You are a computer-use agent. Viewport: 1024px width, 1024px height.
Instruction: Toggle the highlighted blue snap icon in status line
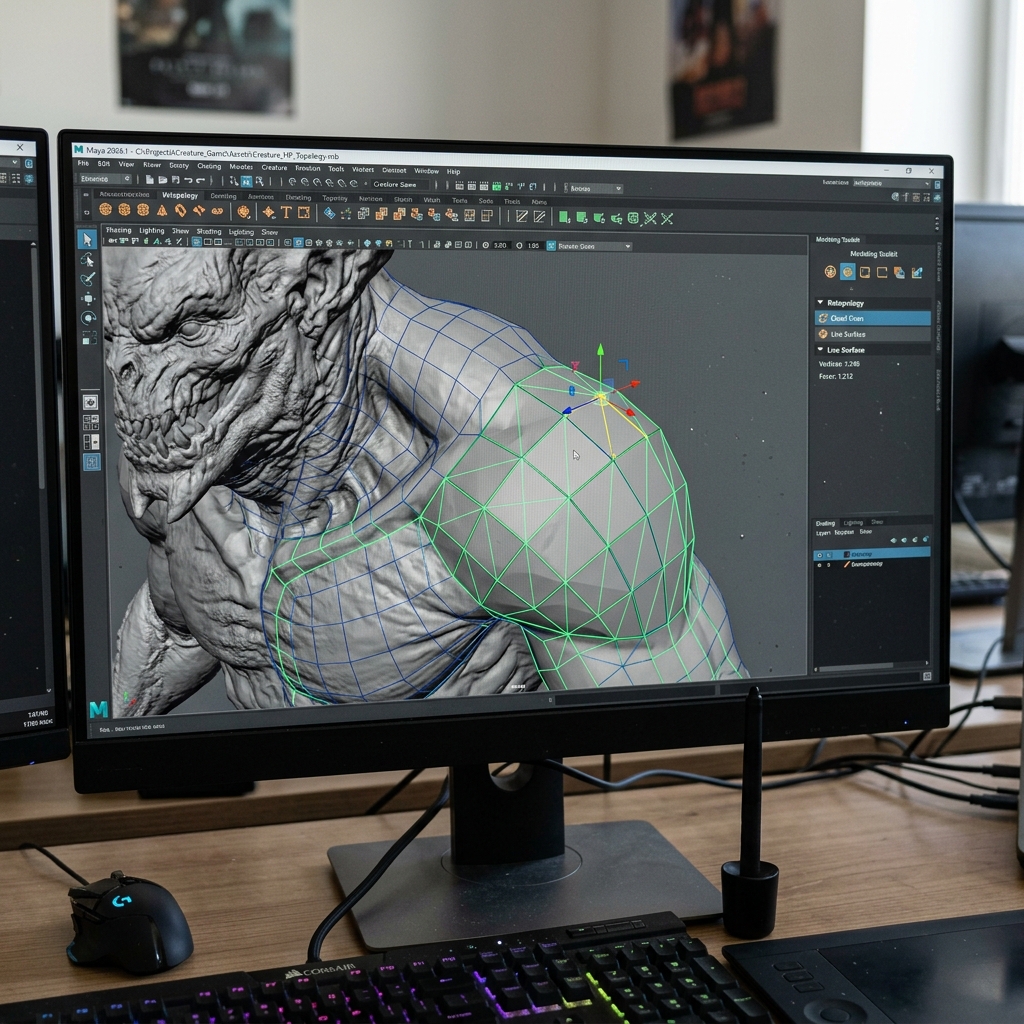click(246, 182)
